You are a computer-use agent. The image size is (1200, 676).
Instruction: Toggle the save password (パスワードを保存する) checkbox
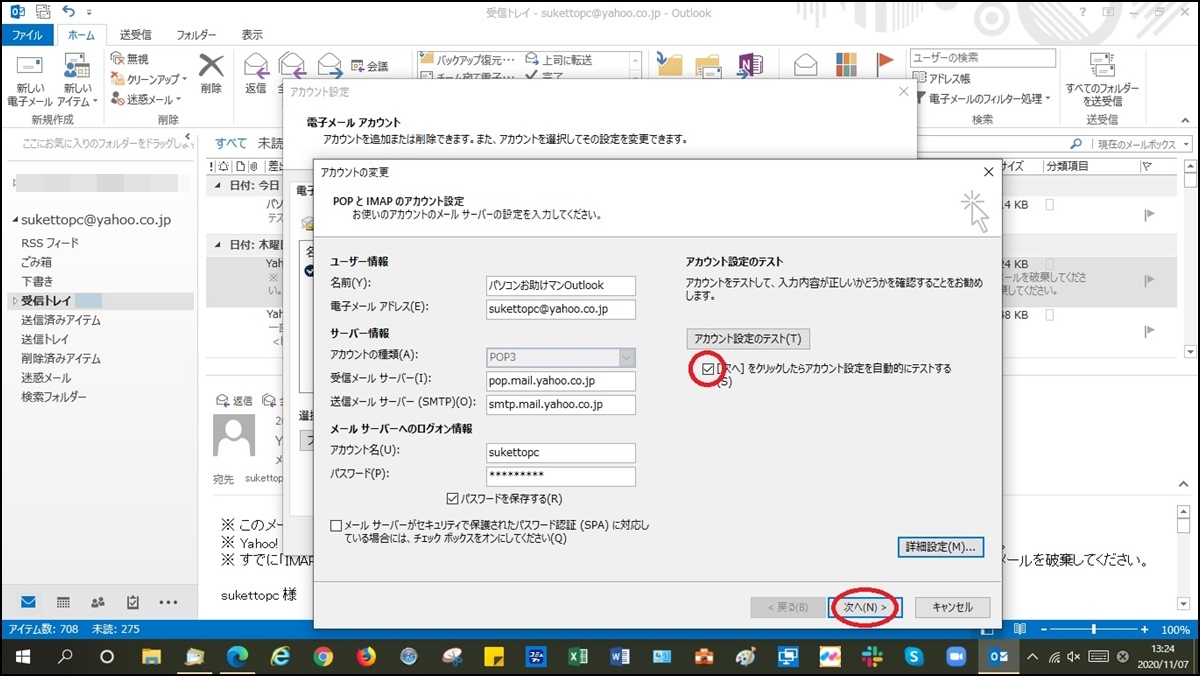click(x=453, y=499)
